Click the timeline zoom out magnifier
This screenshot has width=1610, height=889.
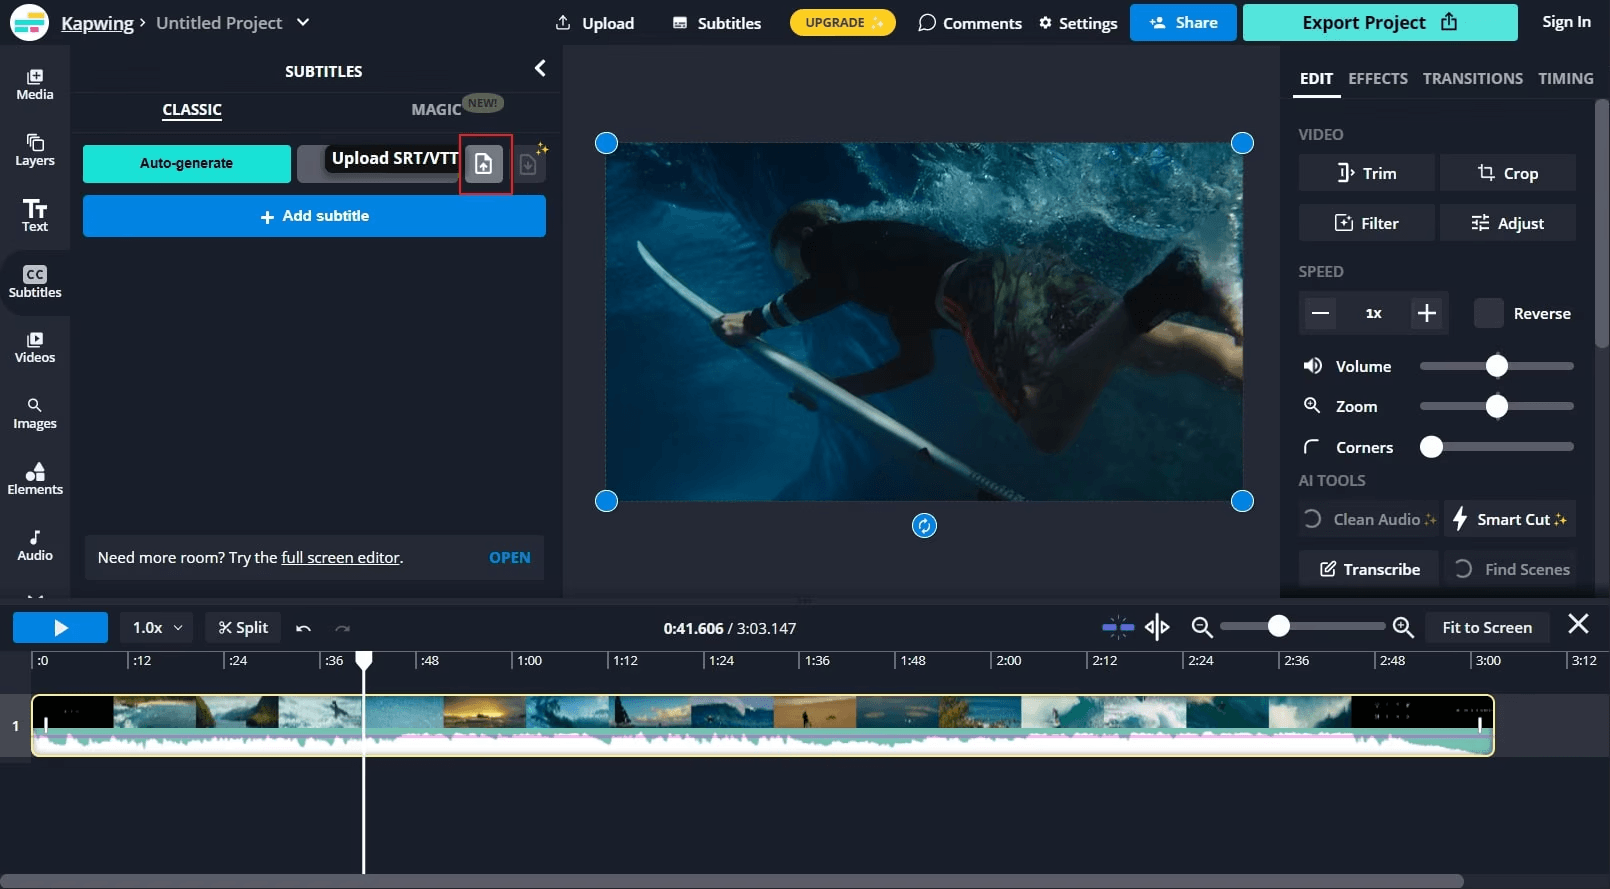pos(1202,627)
